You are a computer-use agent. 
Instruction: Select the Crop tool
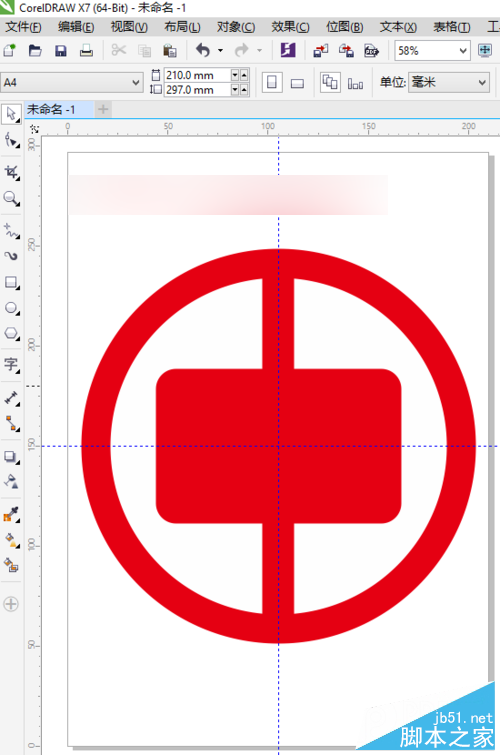[x=11, y=172]
